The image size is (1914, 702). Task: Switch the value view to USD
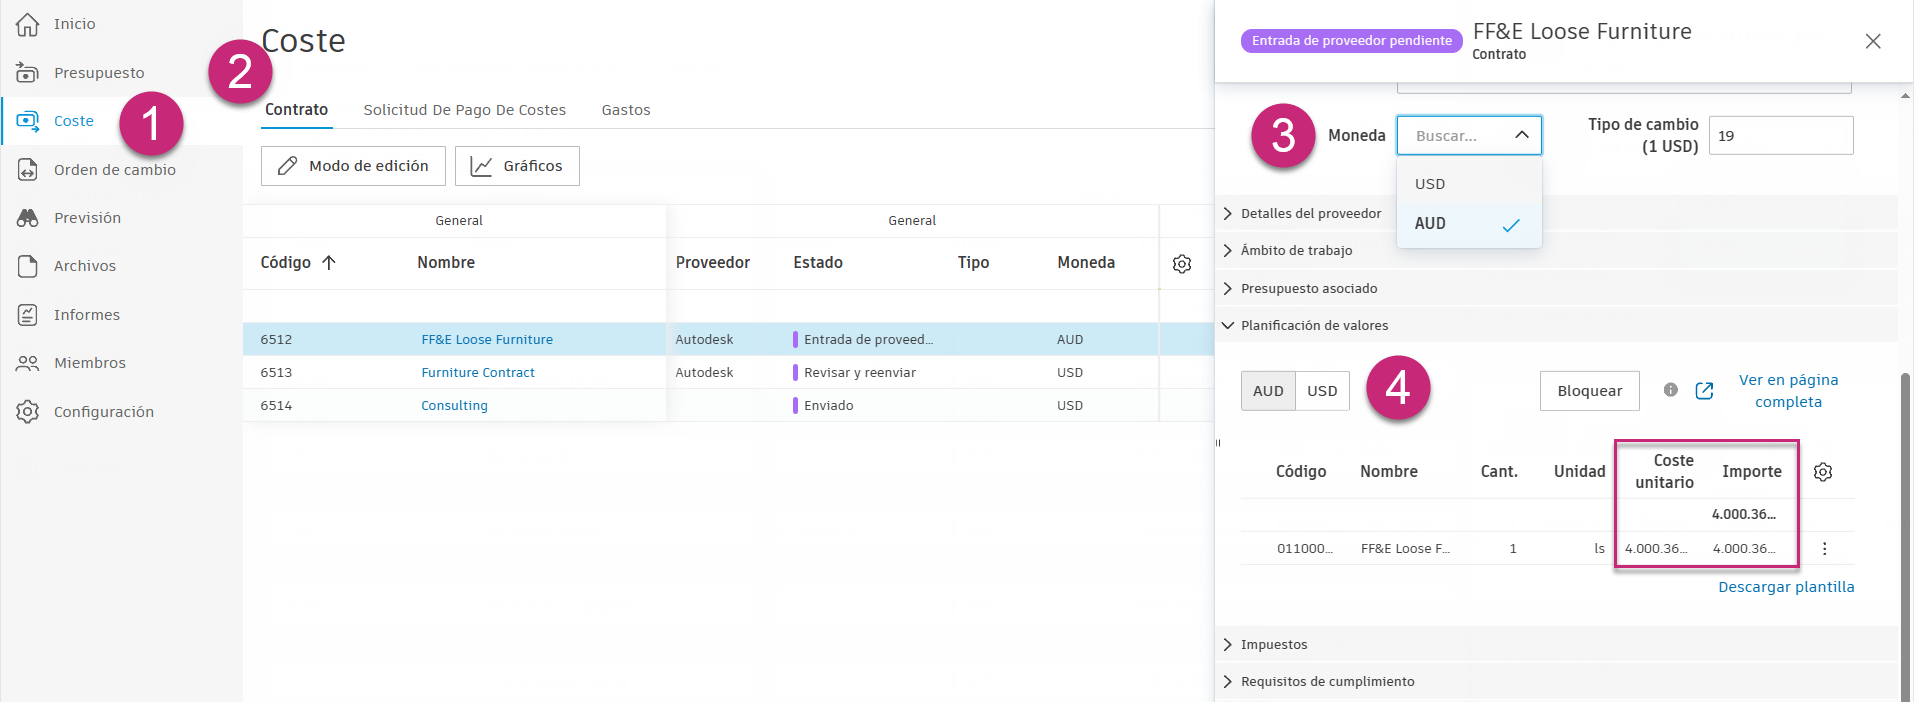click(1322, 391)
